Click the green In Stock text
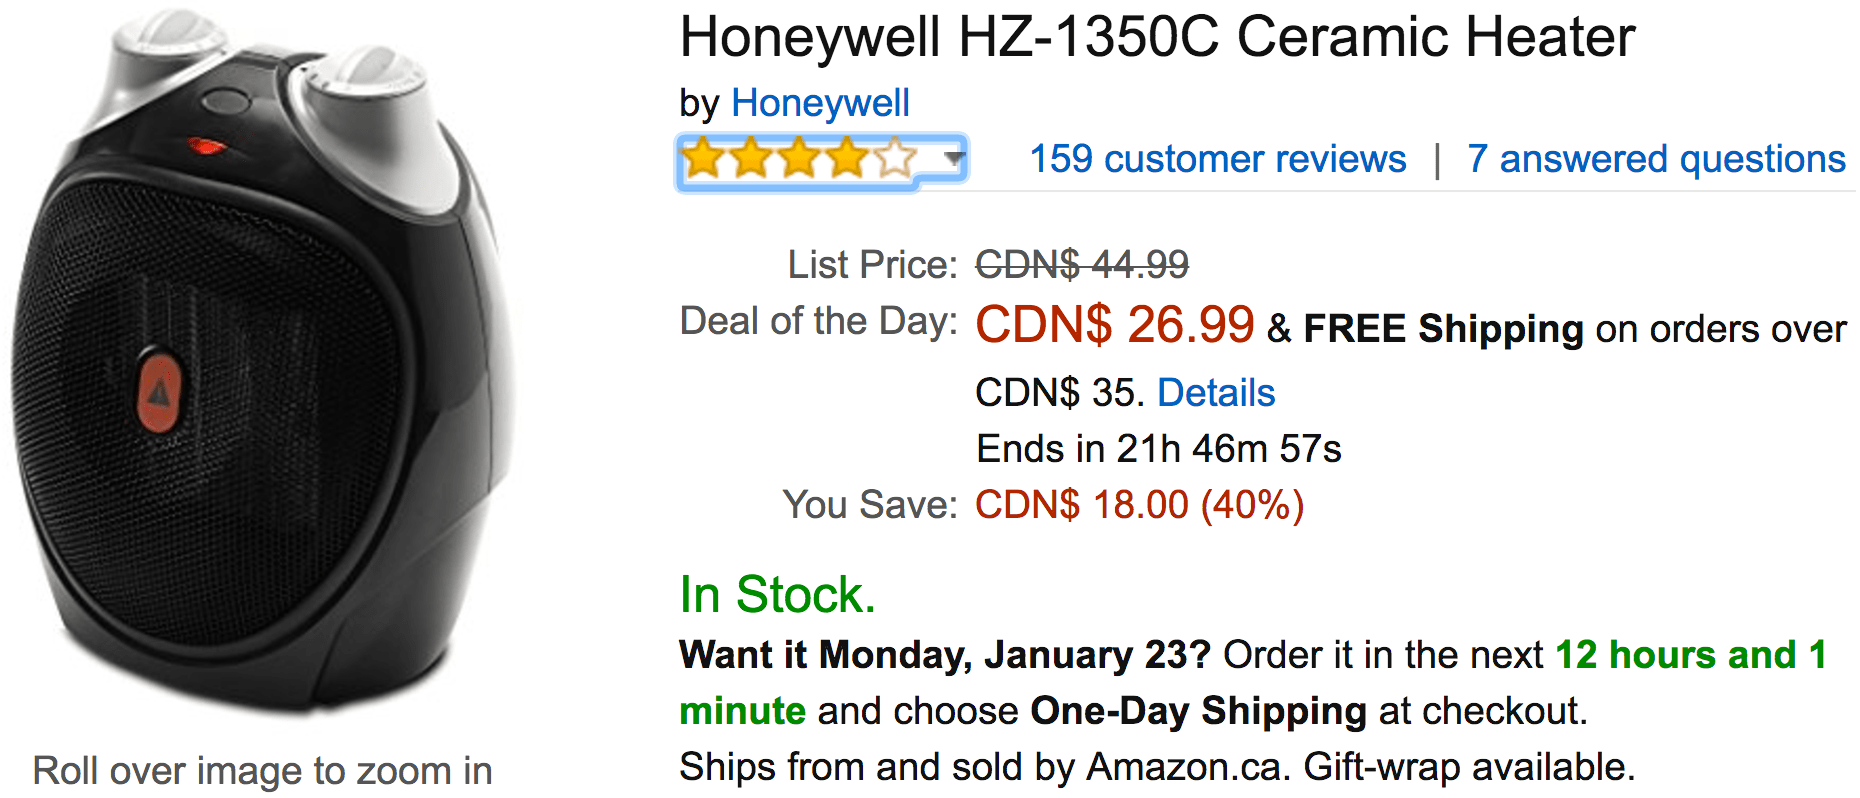This screenshot has width=1860, height=798. (778, 595)
